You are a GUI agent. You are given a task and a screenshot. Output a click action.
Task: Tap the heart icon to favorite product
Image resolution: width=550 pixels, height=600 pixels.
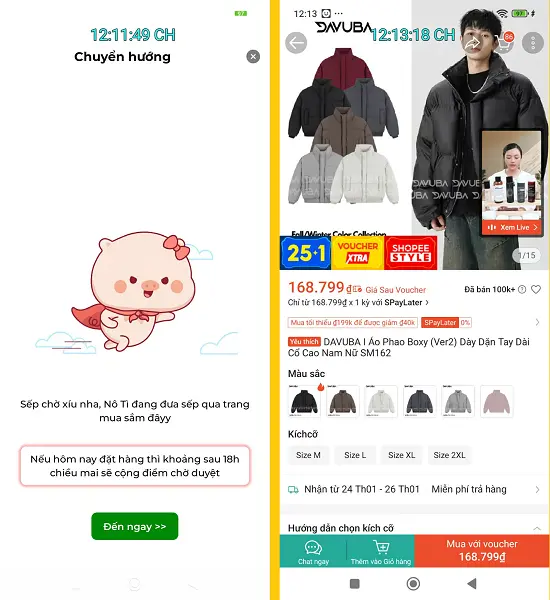[x=536, y=290]
